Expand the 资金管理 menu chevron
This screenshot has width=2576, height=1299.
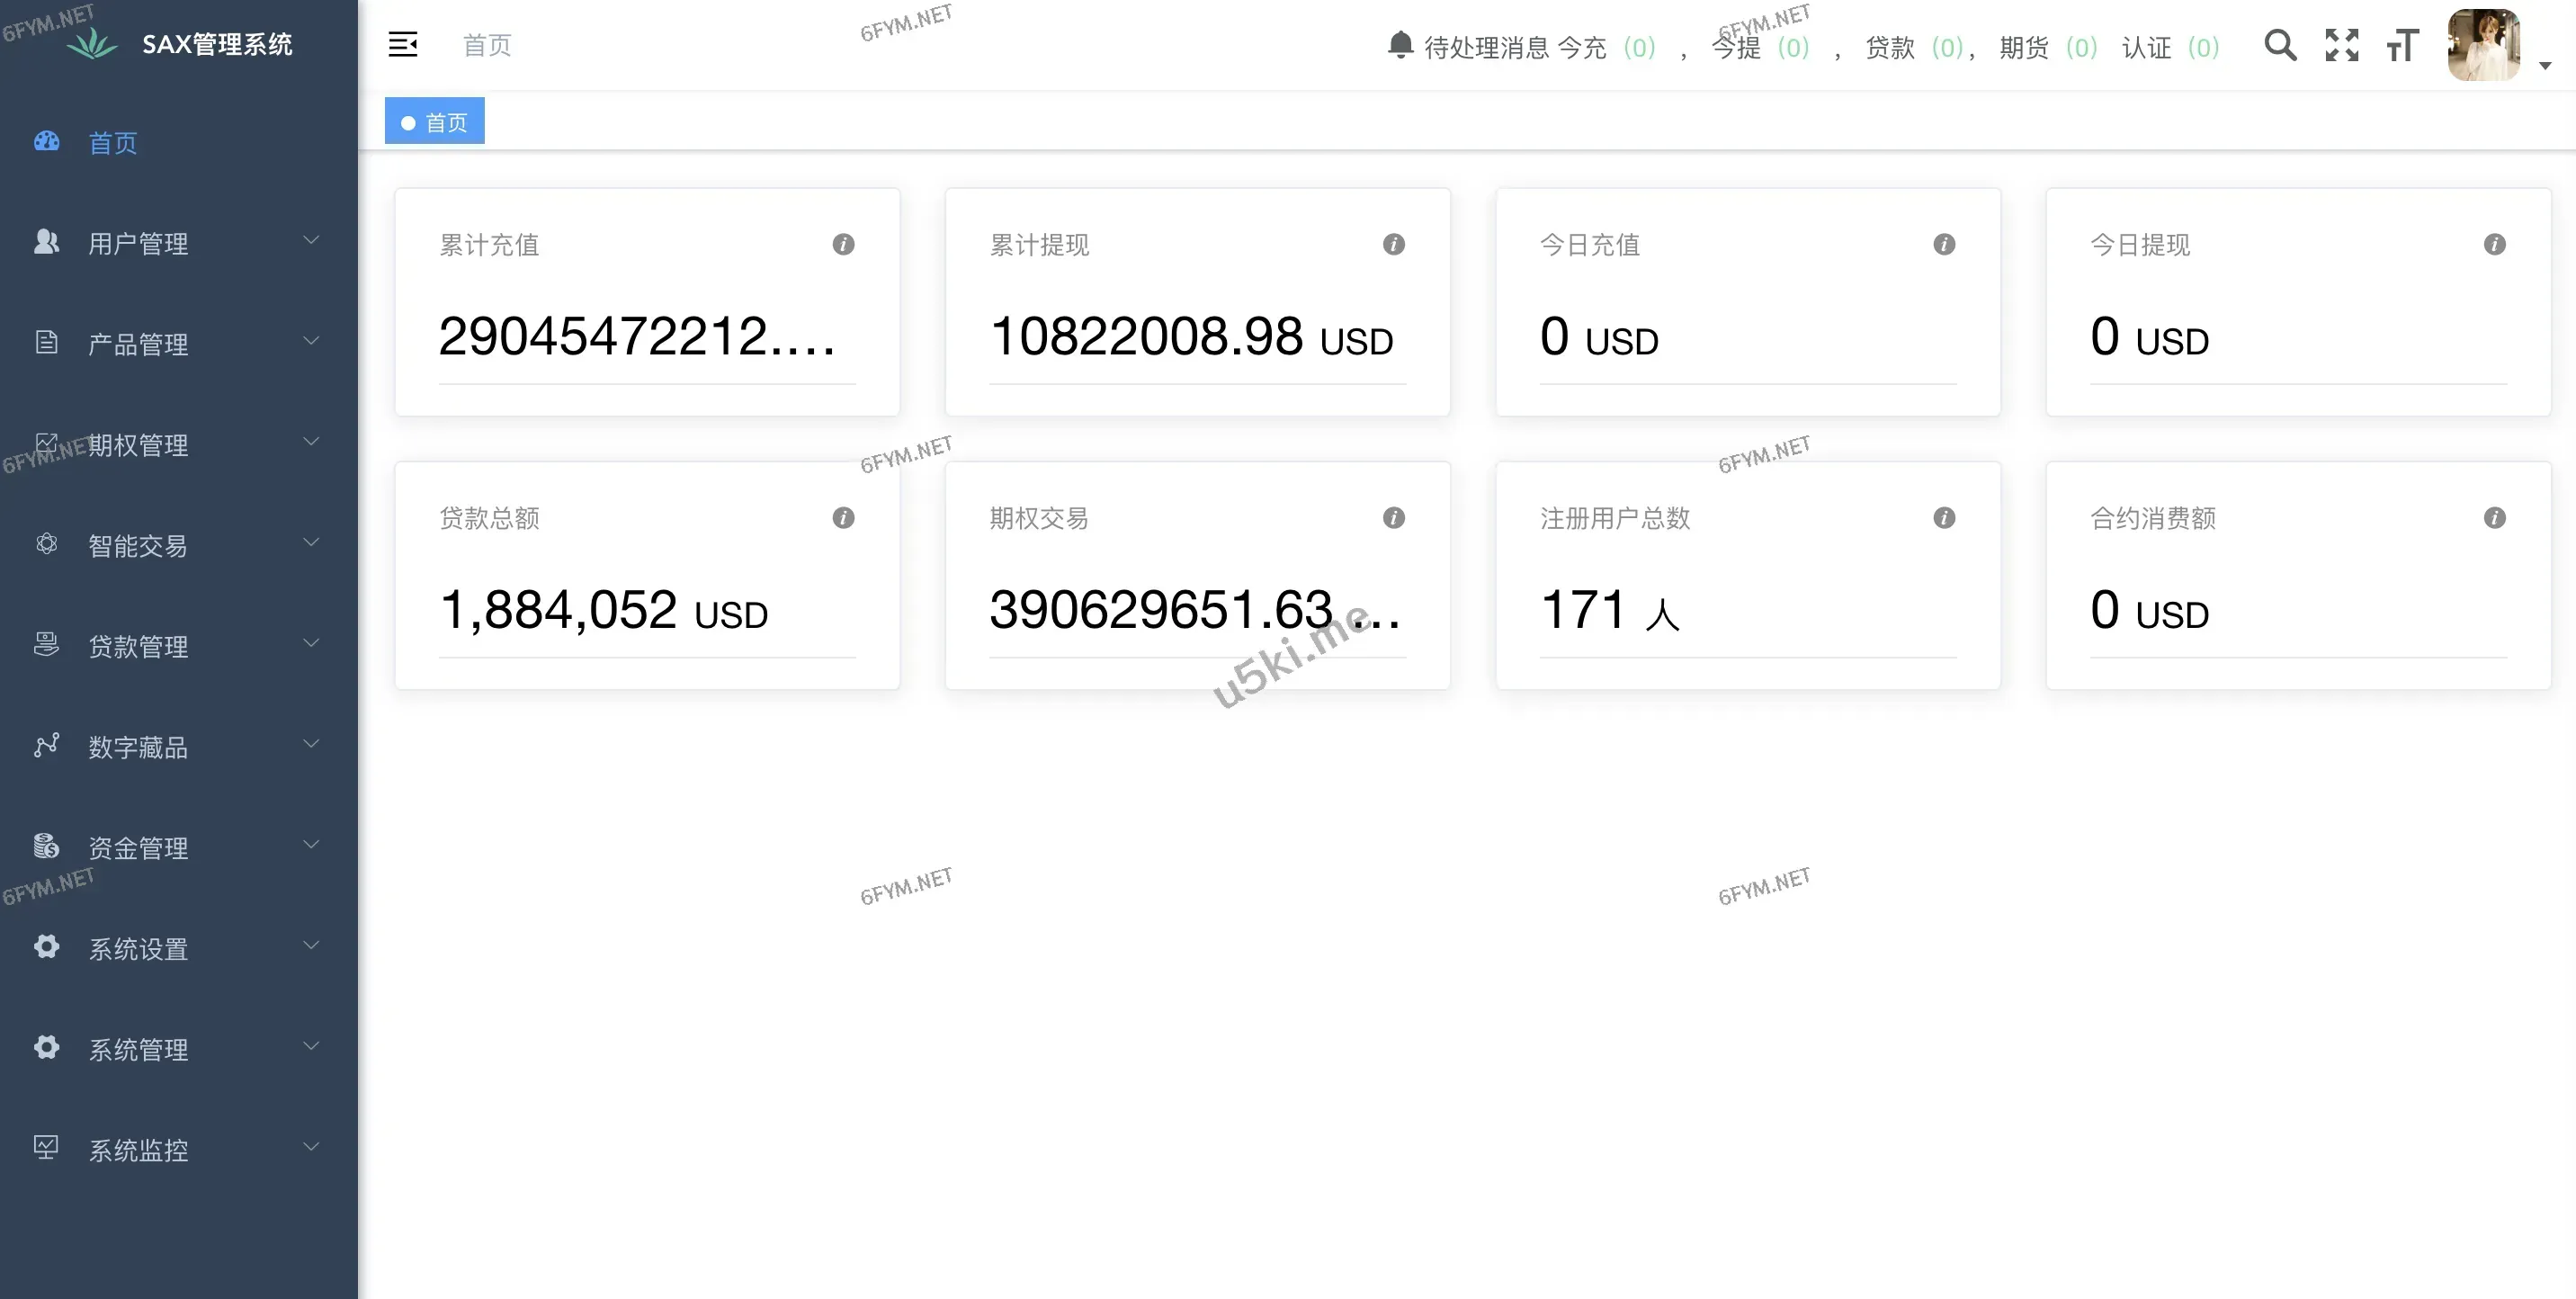coord(311,845)
